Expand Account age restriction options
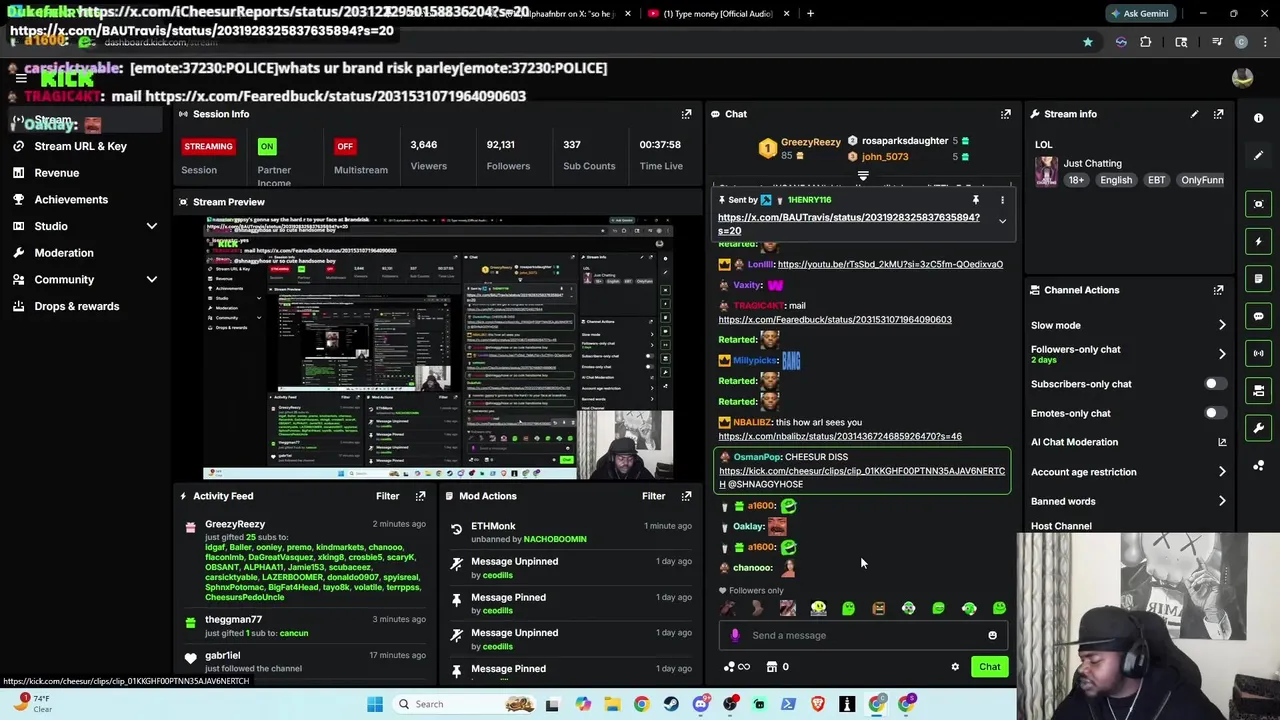This screenshot has width=1280, height=720. coord(1222,472)
